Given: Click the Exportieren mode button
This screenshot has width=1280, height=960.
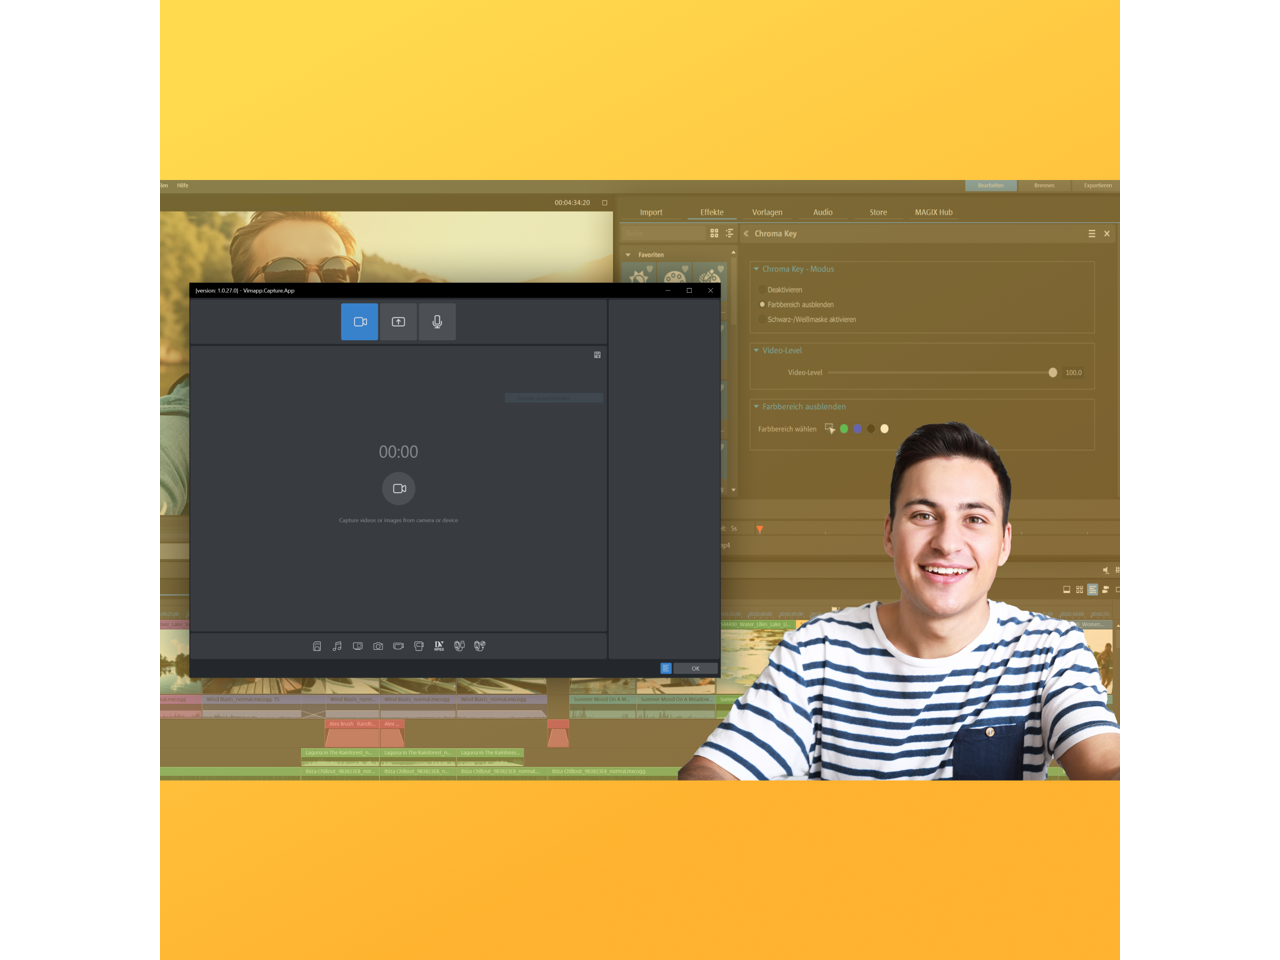Looking at the screenshot, I should point(1097,185).
